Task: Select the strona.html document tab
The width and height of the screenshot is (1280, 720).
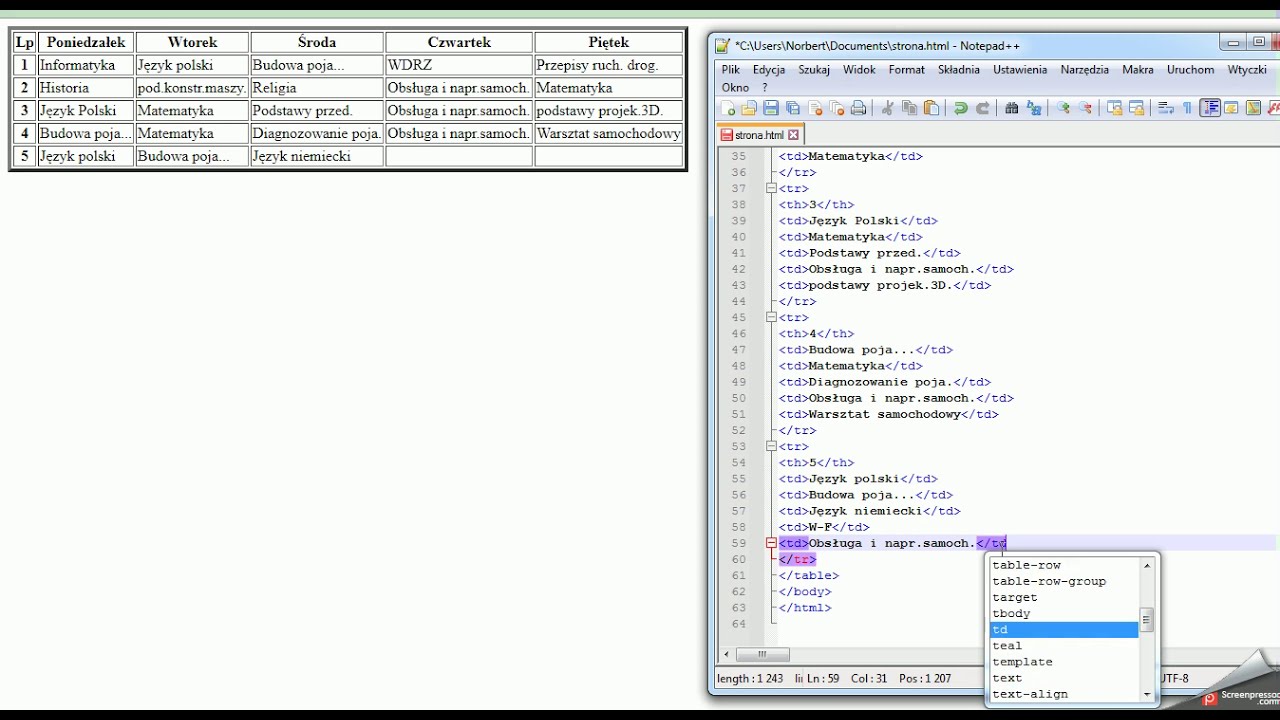Action: (x=760, y=135)
